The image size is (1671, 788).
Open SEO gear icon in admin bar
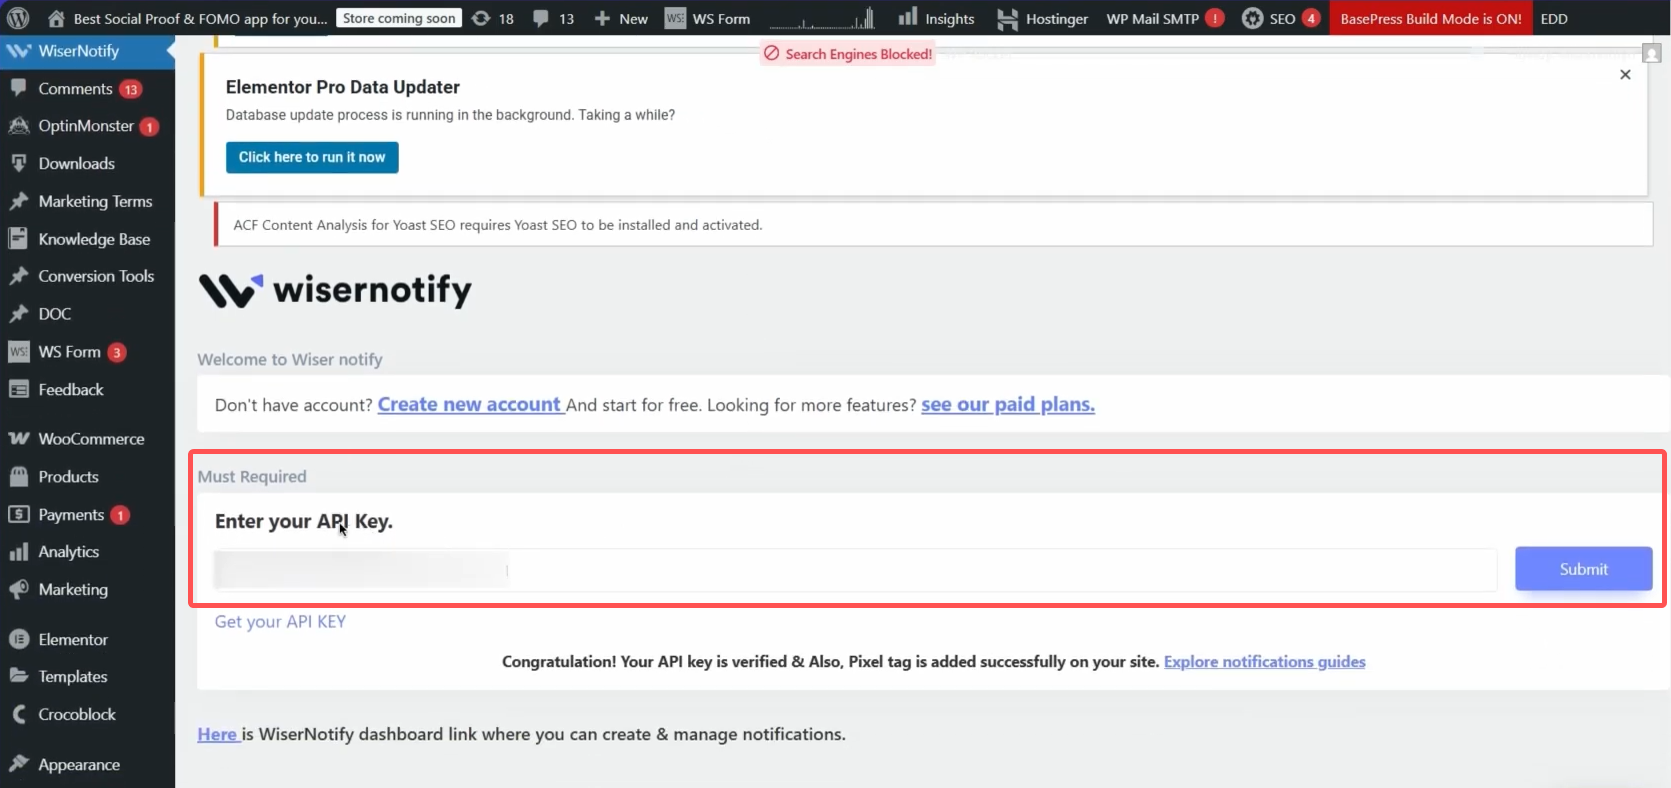1252,18
